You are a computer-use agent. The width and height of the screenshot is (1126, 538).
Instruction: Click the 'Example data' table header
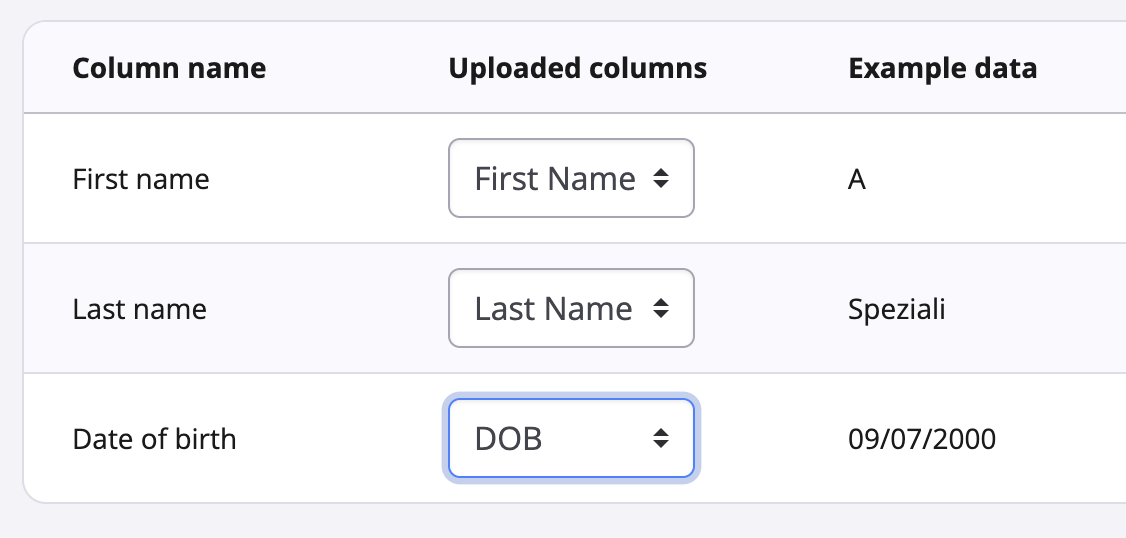pos(942,69)
